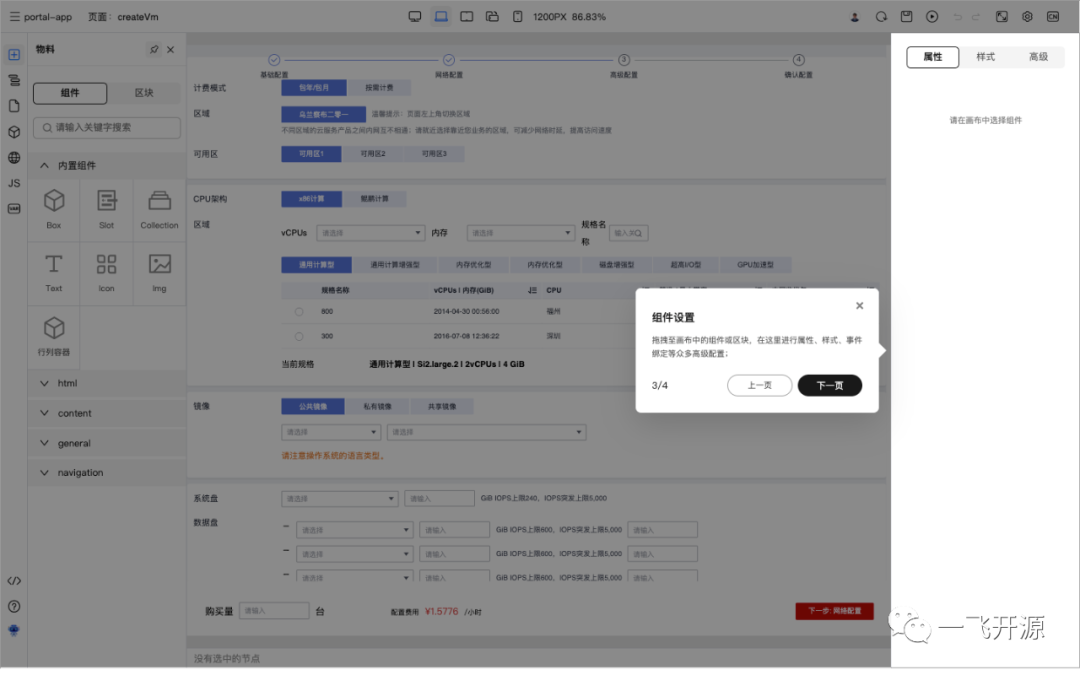
Task: Open the 内存 dropdown
Action: click(x=520, y=233)
